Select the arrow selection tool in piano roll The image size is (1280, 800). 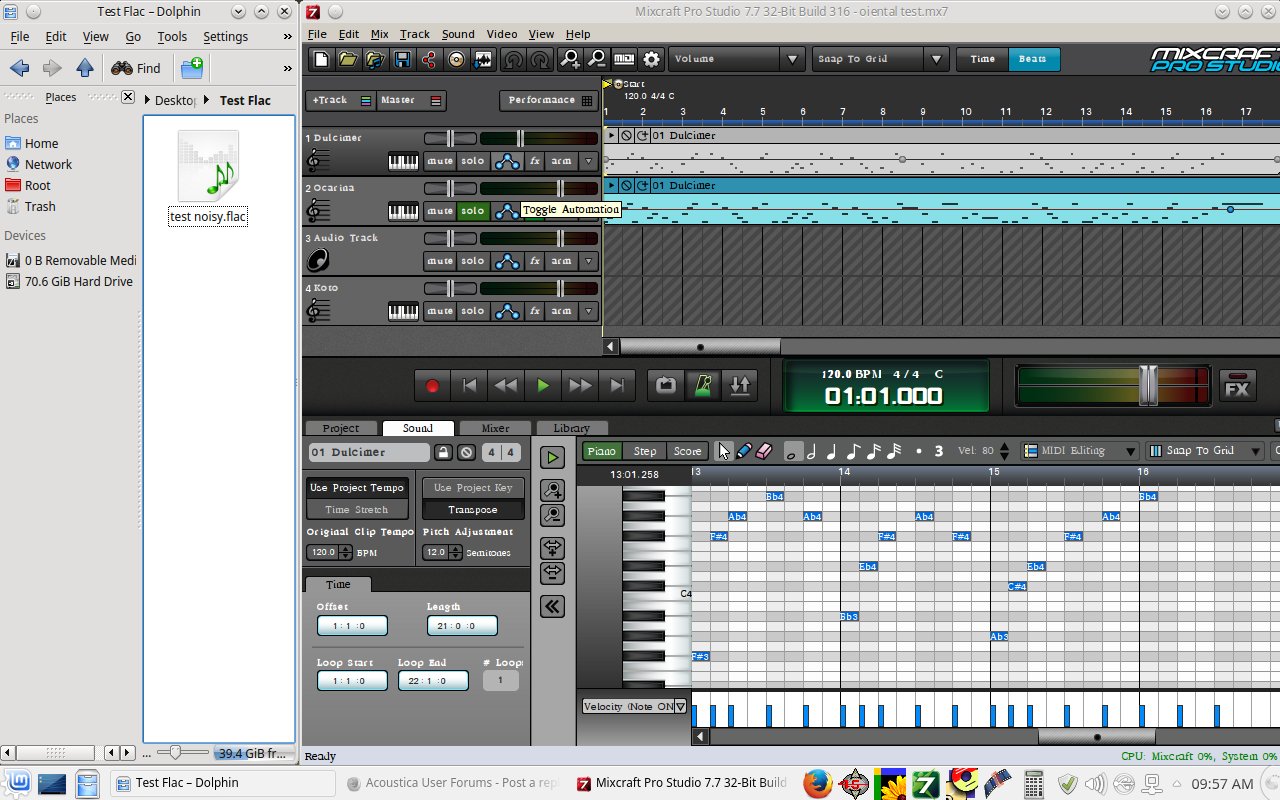(x=724, y=451)
